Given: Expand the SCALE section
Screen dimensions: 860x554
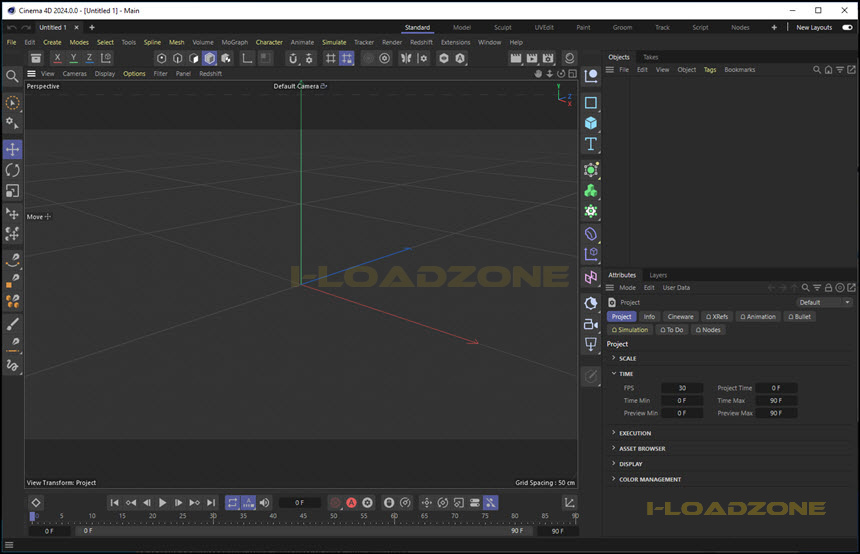Looking at the screenshot, I should pos(627,358).
